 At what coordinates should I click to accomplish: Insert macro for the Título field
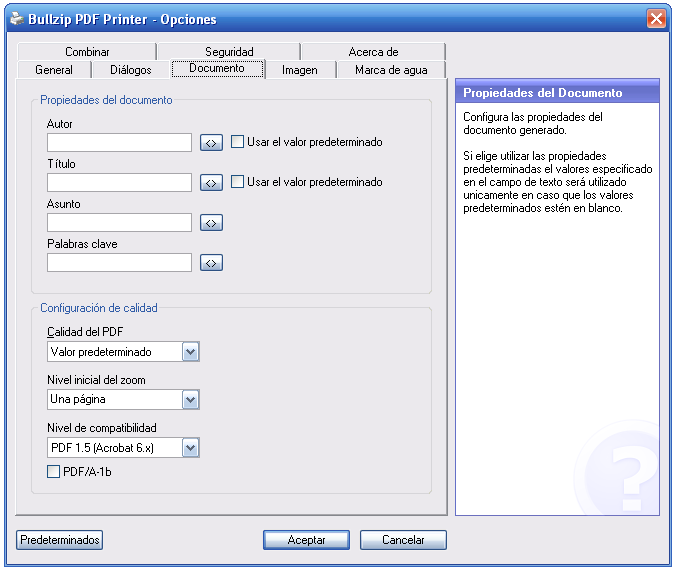coord(211,183)
